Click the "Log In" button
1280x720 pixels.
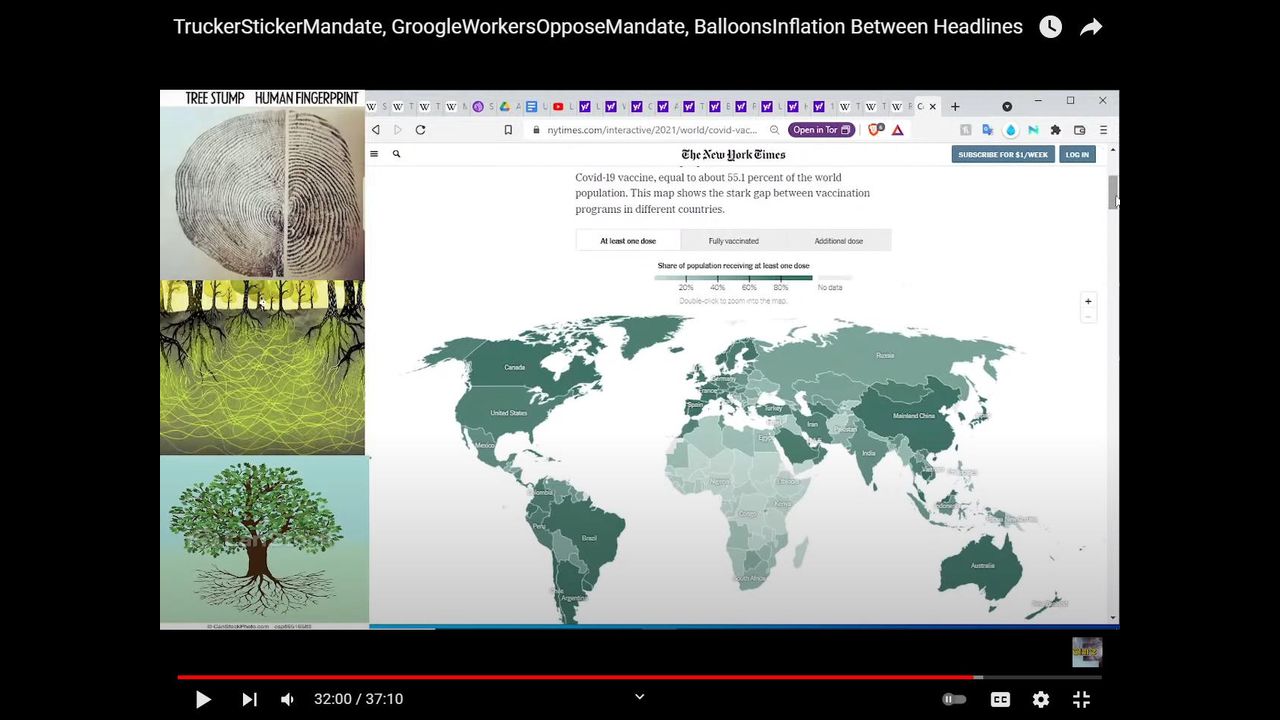1077,154
